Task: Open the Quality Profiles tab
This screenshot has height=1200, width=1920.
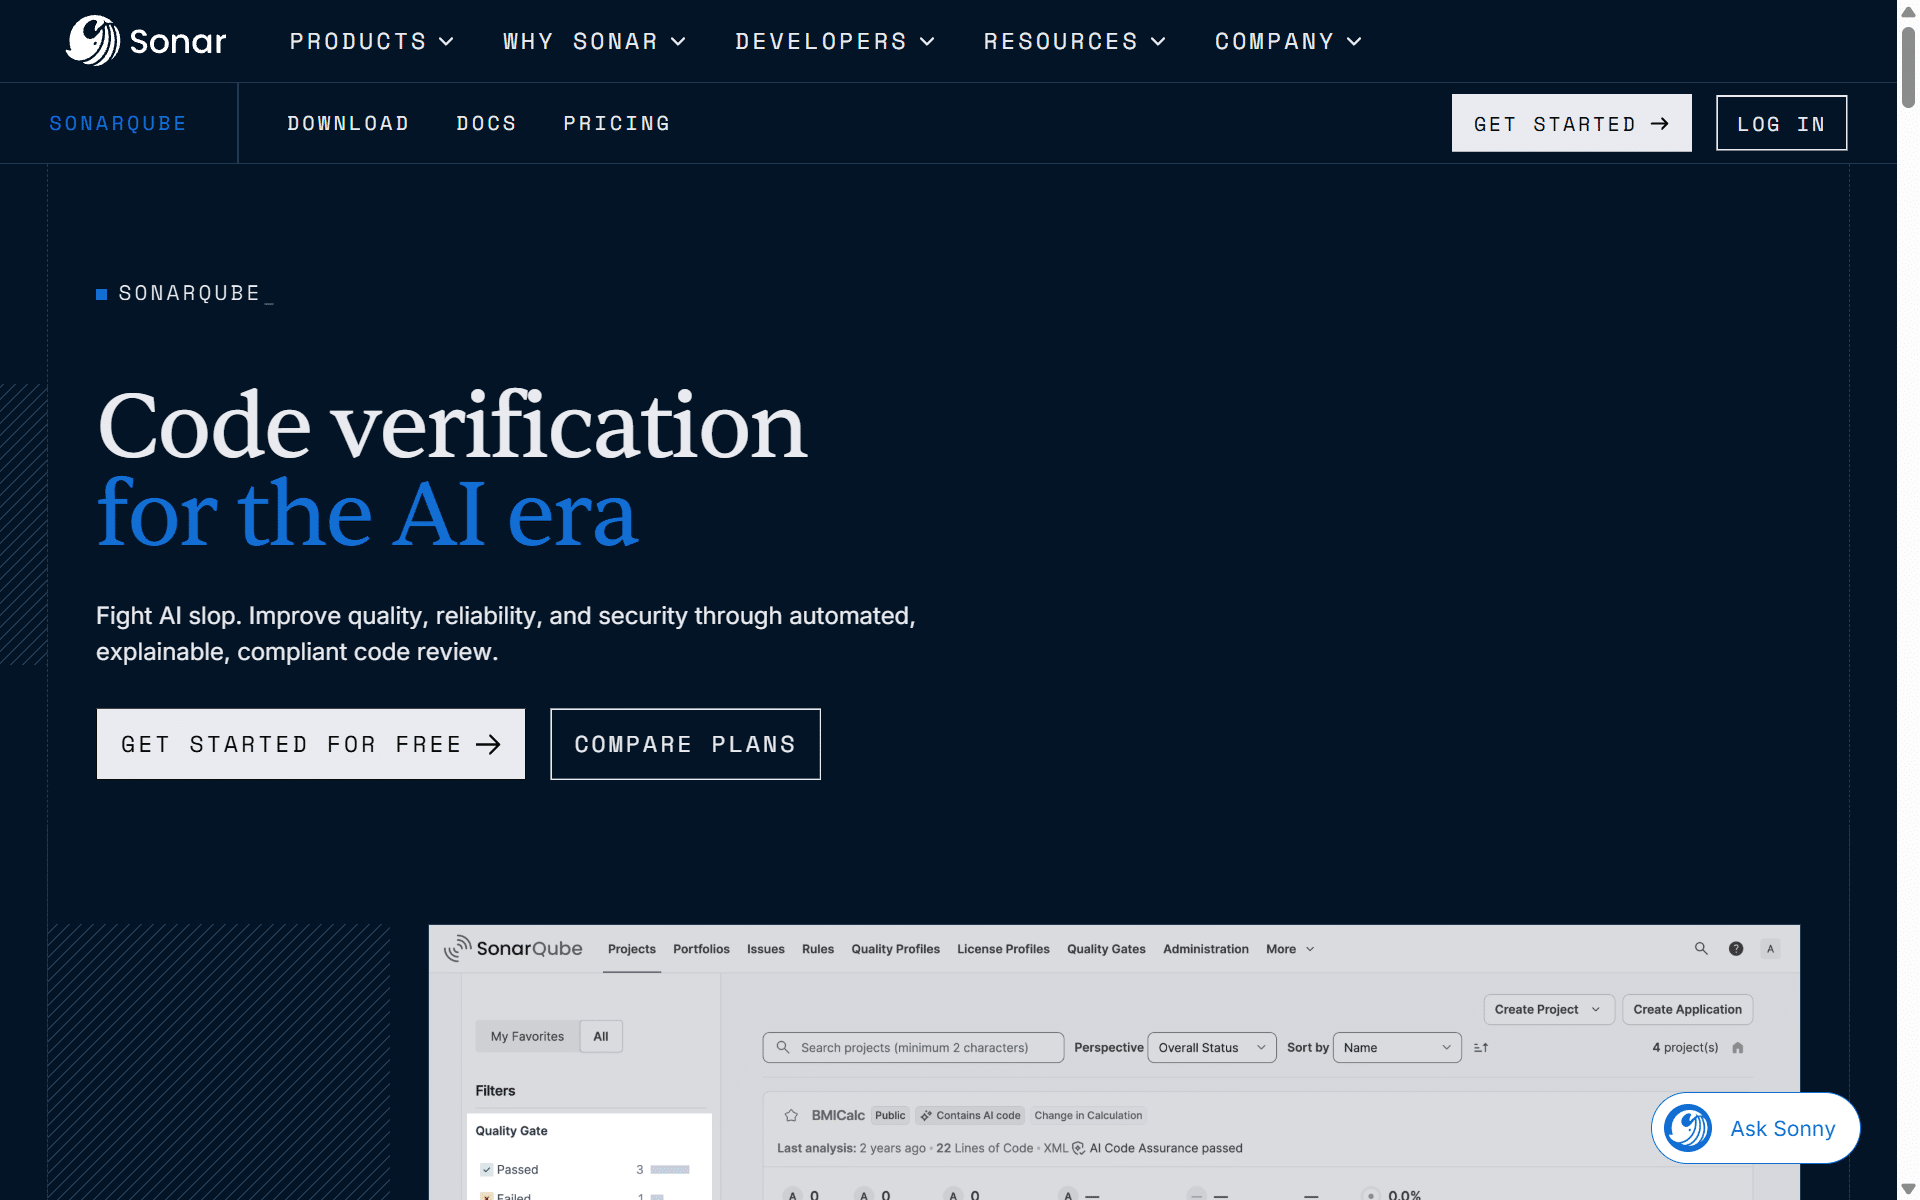Action: tap(895, 949)
